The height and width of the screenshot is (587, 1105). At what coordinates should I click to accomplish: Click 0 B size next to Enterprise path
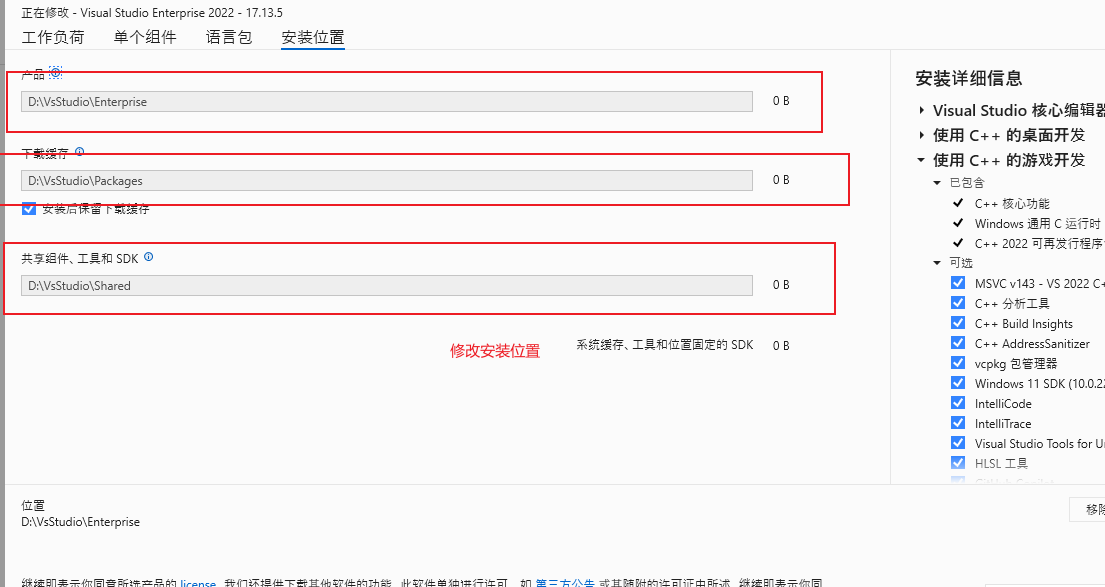(x=781, y=101)
